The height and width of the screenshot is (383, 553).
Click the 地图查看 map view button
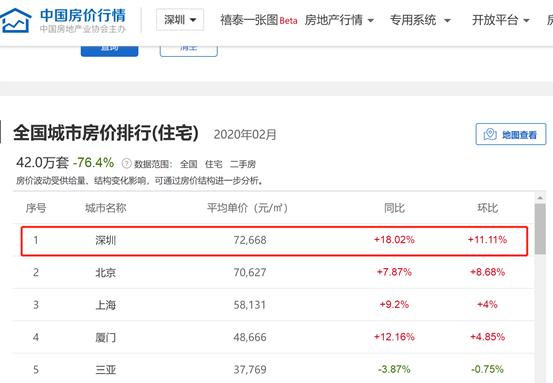click(511, 134)
